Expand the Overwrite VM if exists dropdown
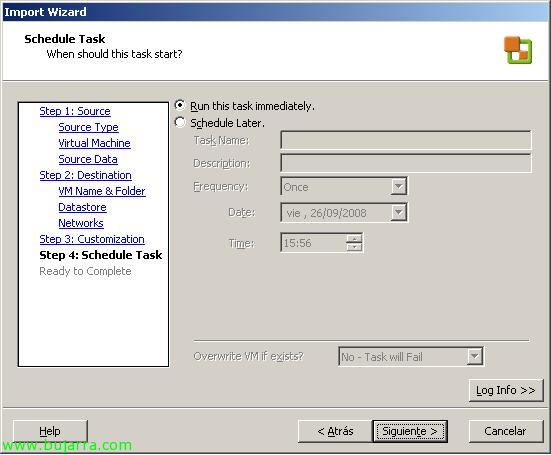Viewport: 551px width, 455px height. tap(474, 357)
